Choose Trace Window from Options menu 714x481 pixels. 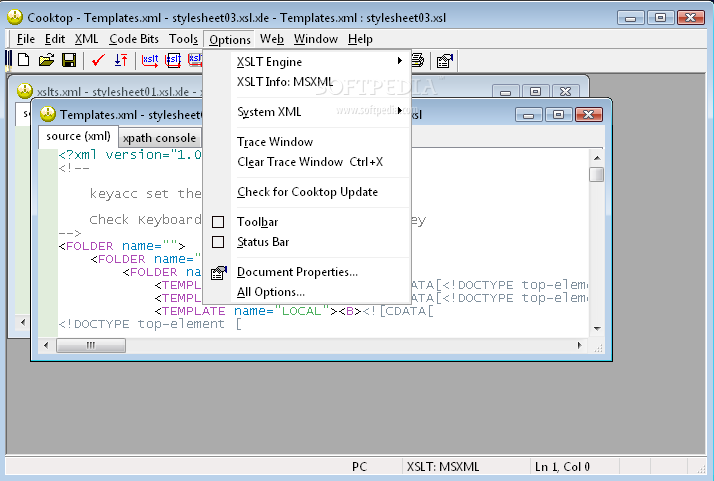[307, 142]
